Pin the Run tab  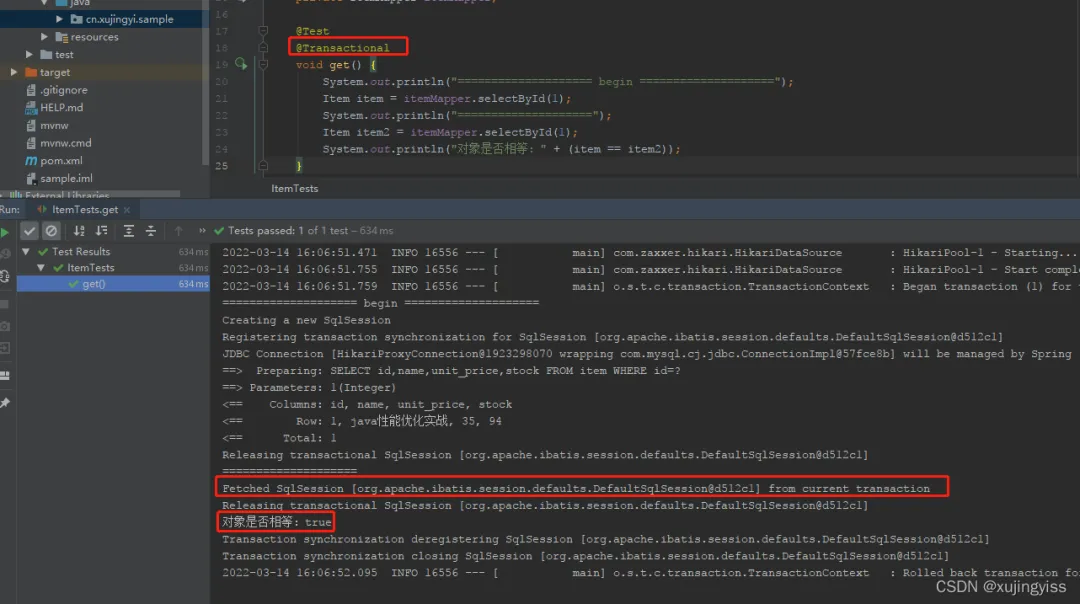click(x=6, y=402)
